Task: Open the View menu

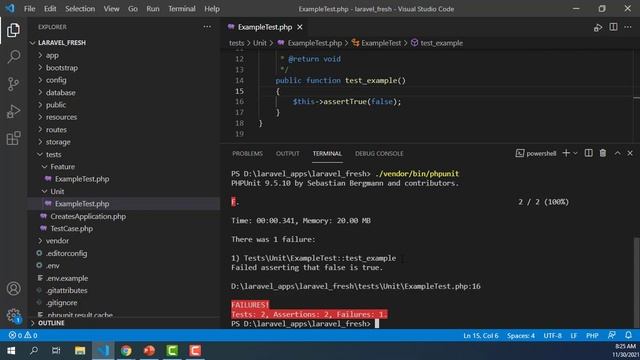Action: coord(111,9)
